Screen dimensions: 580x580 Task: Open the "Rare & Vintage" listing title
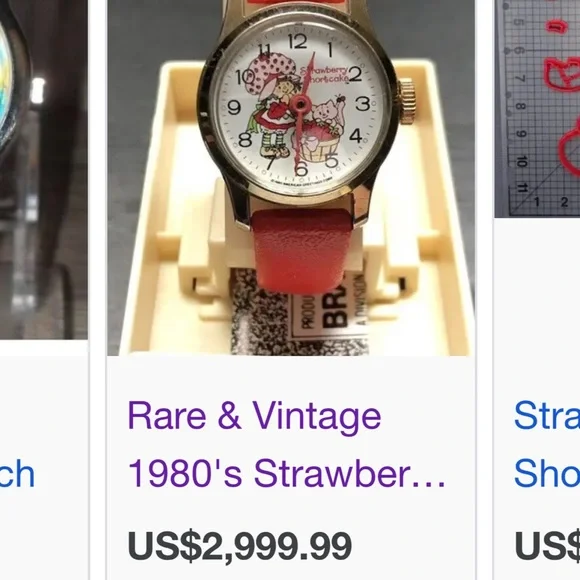click(254, 417)
